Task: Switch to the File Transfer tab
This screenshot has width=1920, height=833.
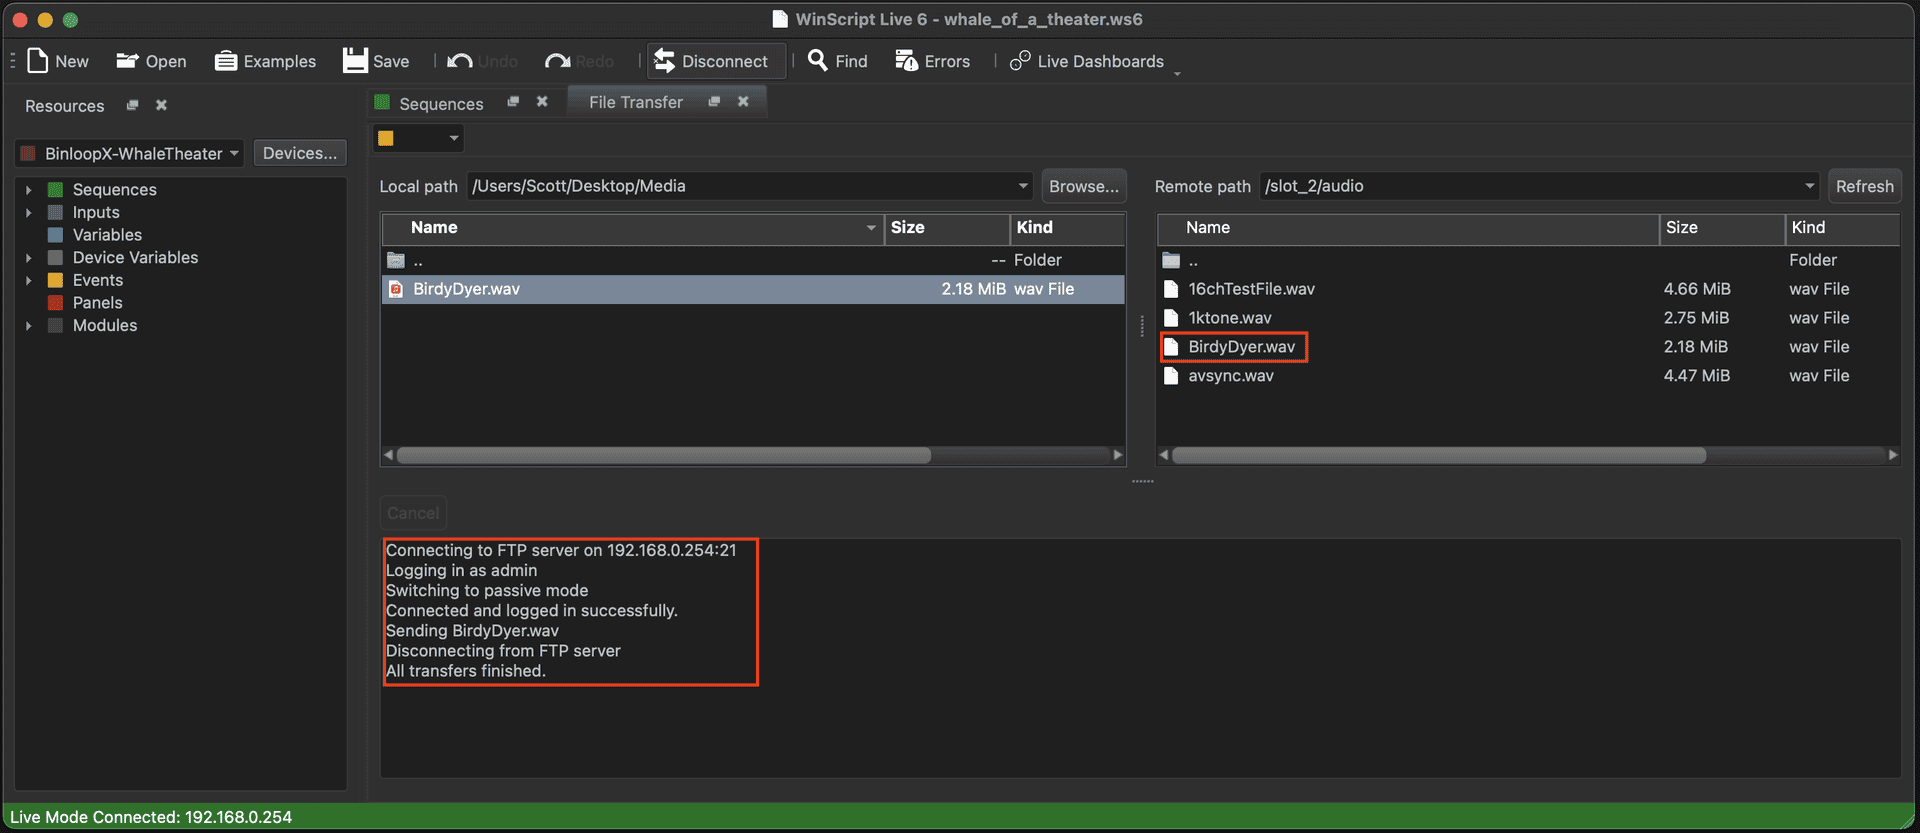Action: pos(635,102)
